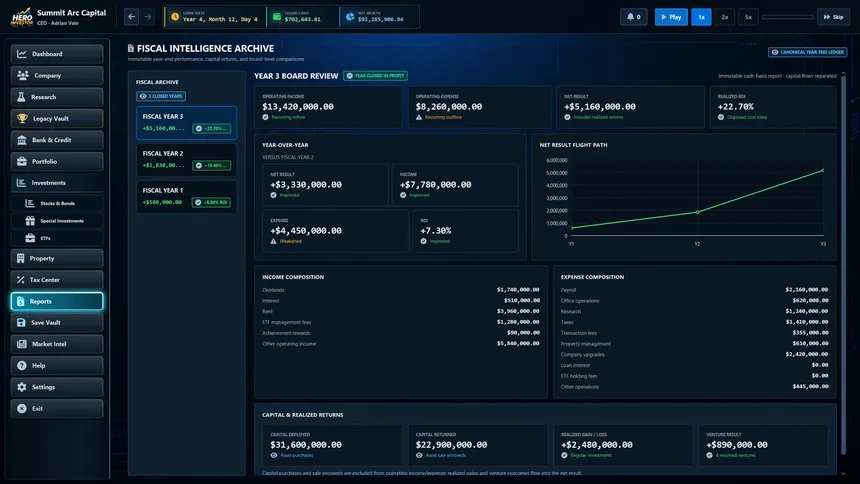
Task: Click year-over-year Expense +$4,450,000.00 card
Action: click(335, 231)
